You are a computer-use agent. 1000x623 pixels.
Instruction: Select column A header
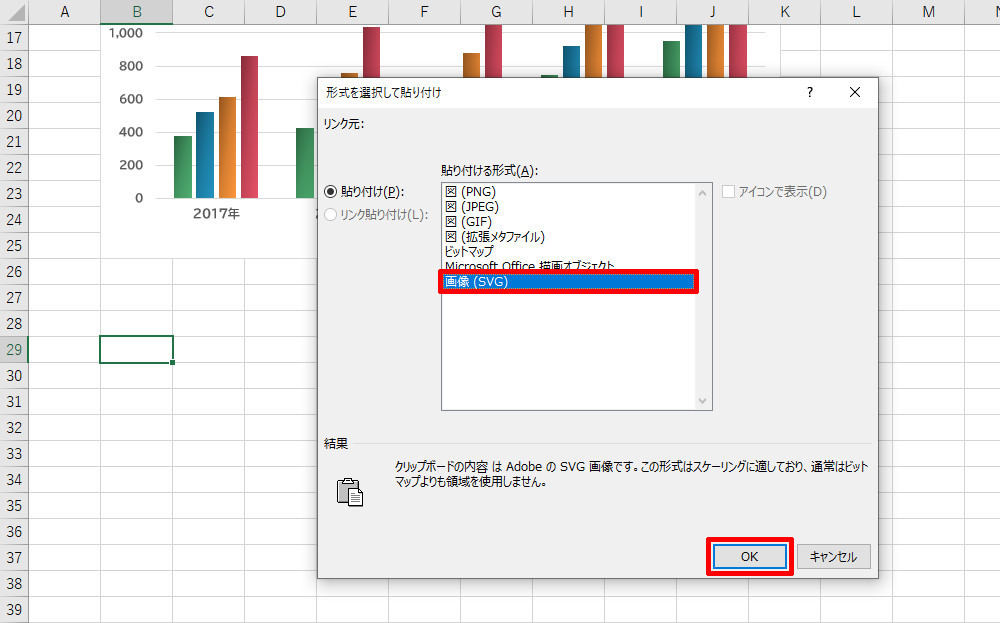click(x=64, y=12)
